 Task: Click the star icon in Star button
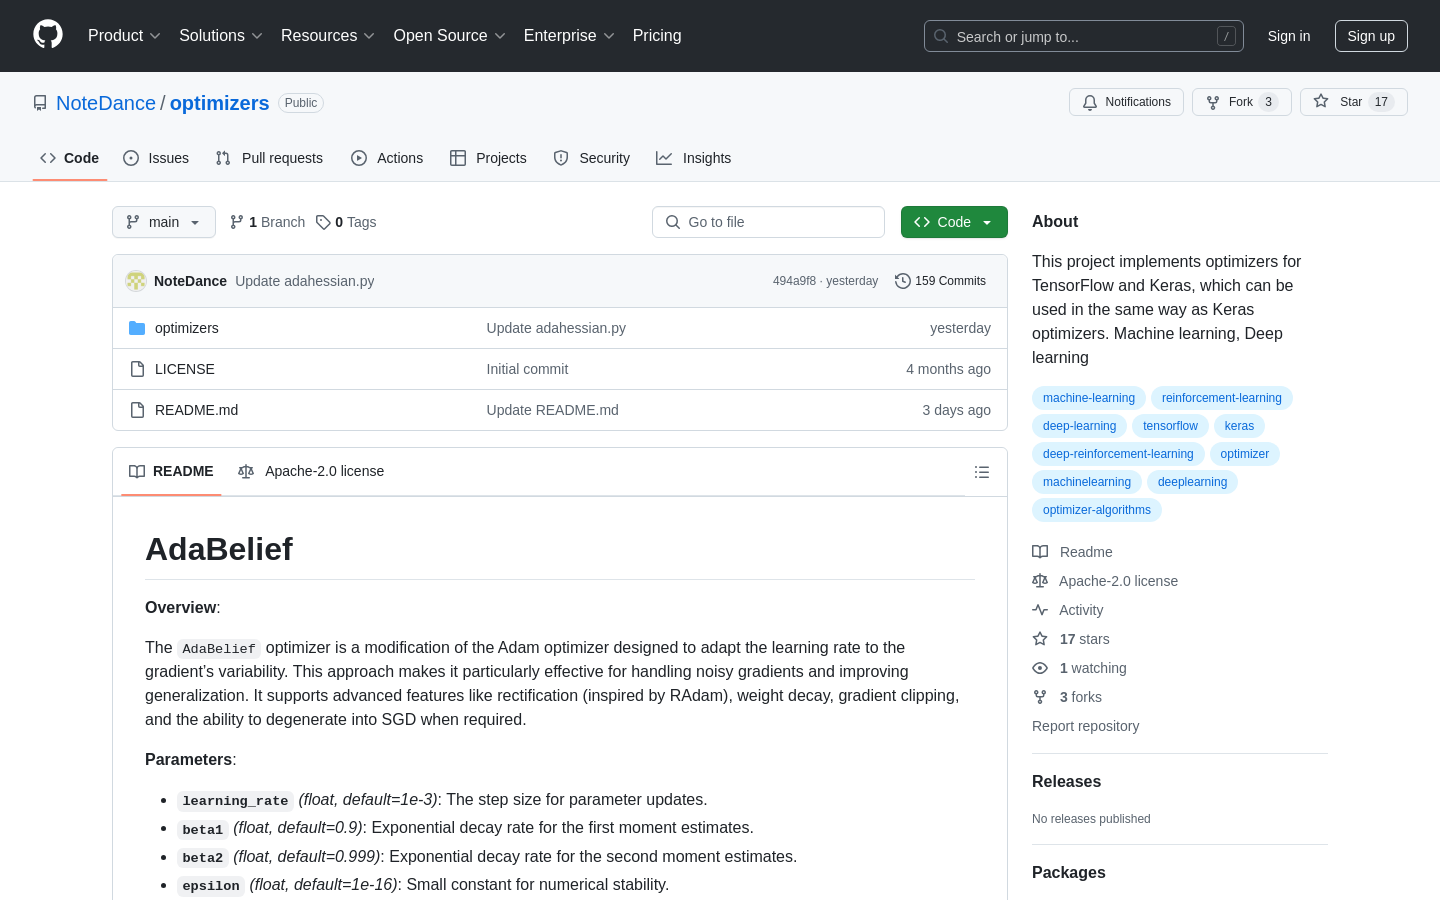point(1321,102)
